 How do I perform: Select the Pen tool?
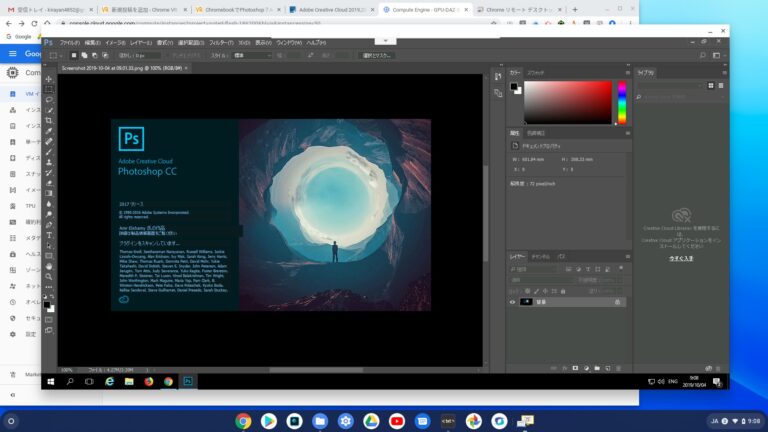pyautogui.click(x=48, y=225)
